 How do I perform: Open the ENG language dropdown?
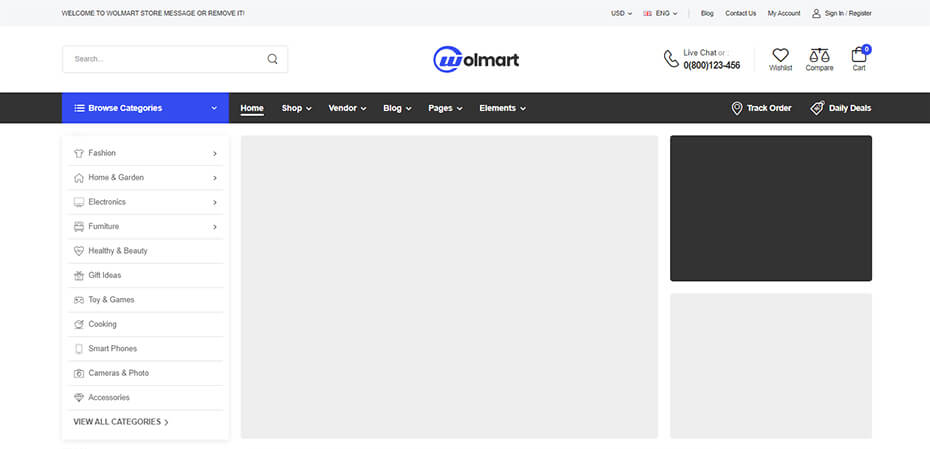tap(661, 13)
